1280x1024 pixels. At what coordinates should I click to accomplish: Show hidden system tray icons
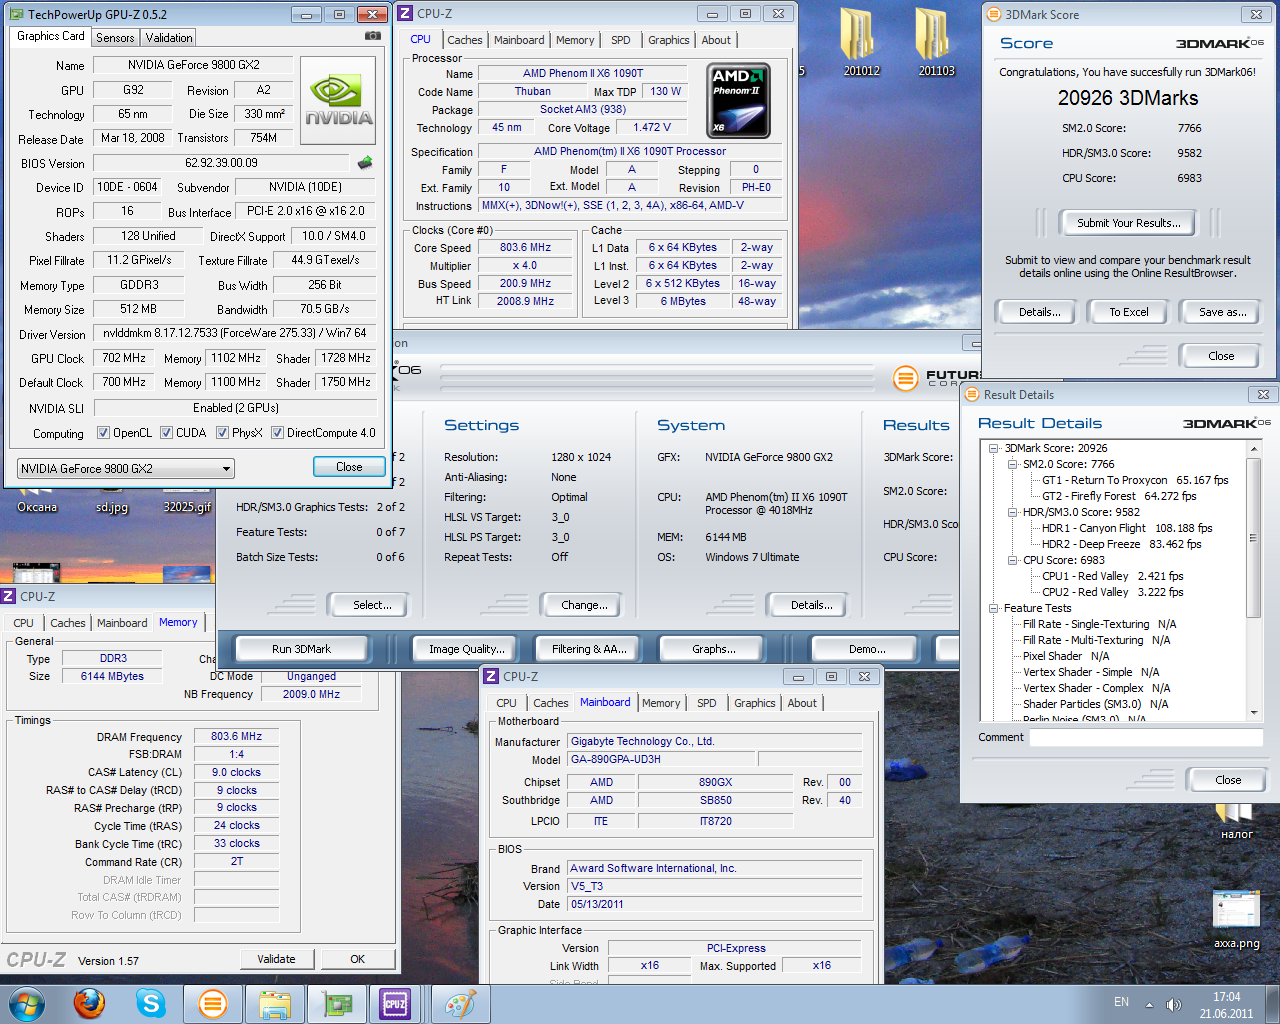(1149, 1004)
